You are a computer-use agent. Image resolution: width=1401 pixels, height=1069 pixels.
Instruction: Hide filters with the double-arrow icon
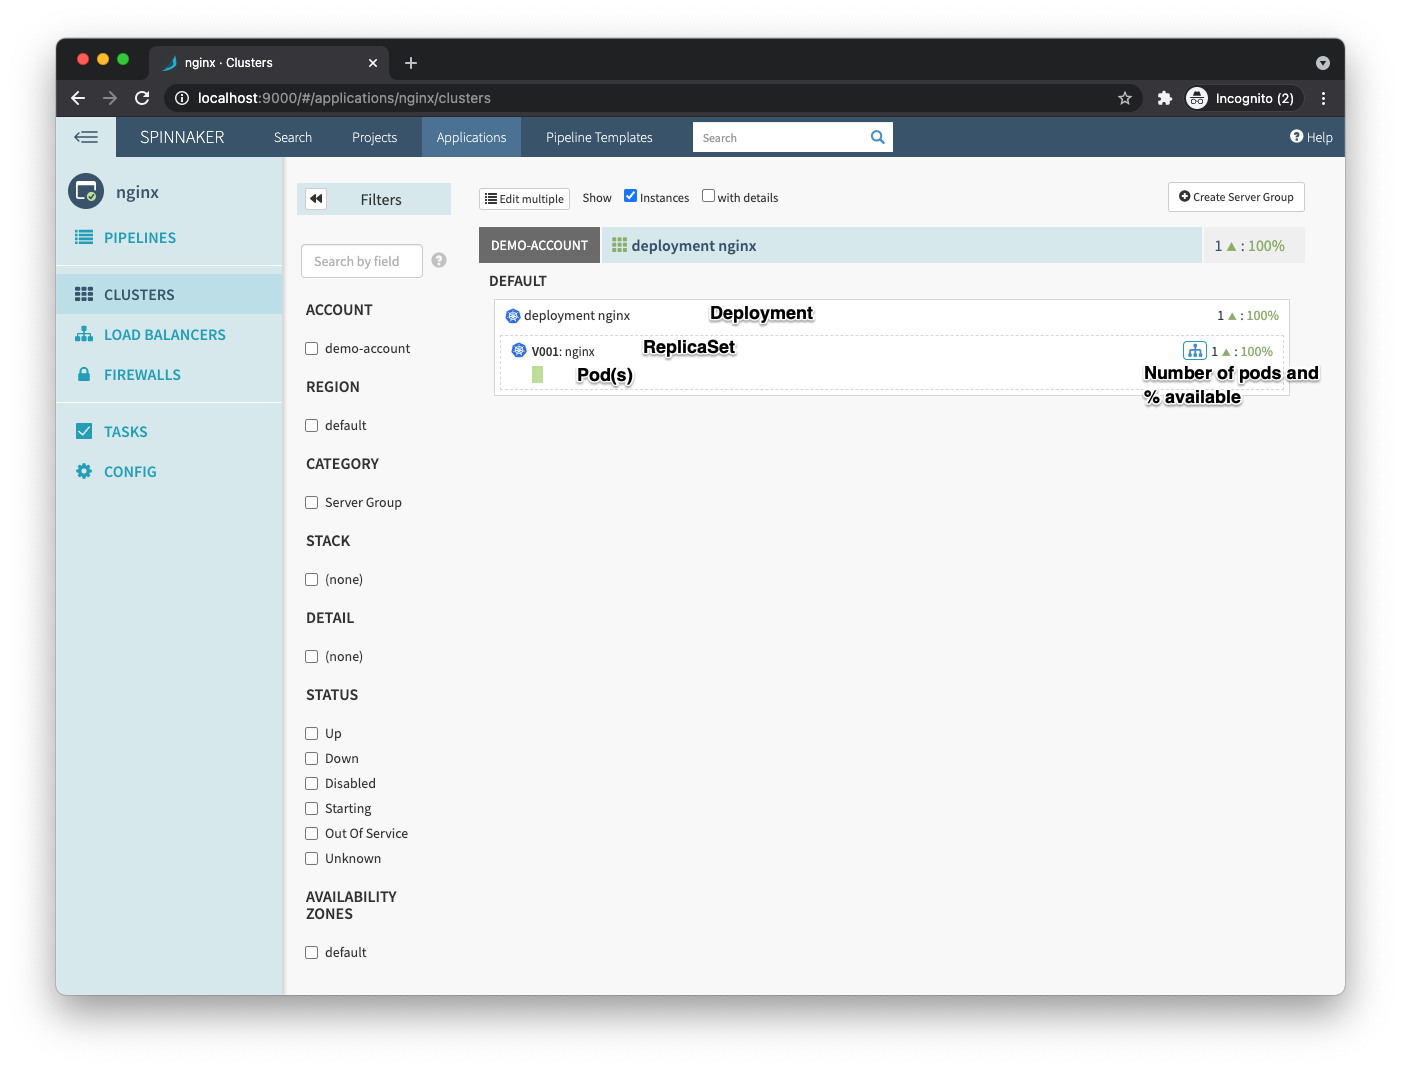[x=316, y=199]
